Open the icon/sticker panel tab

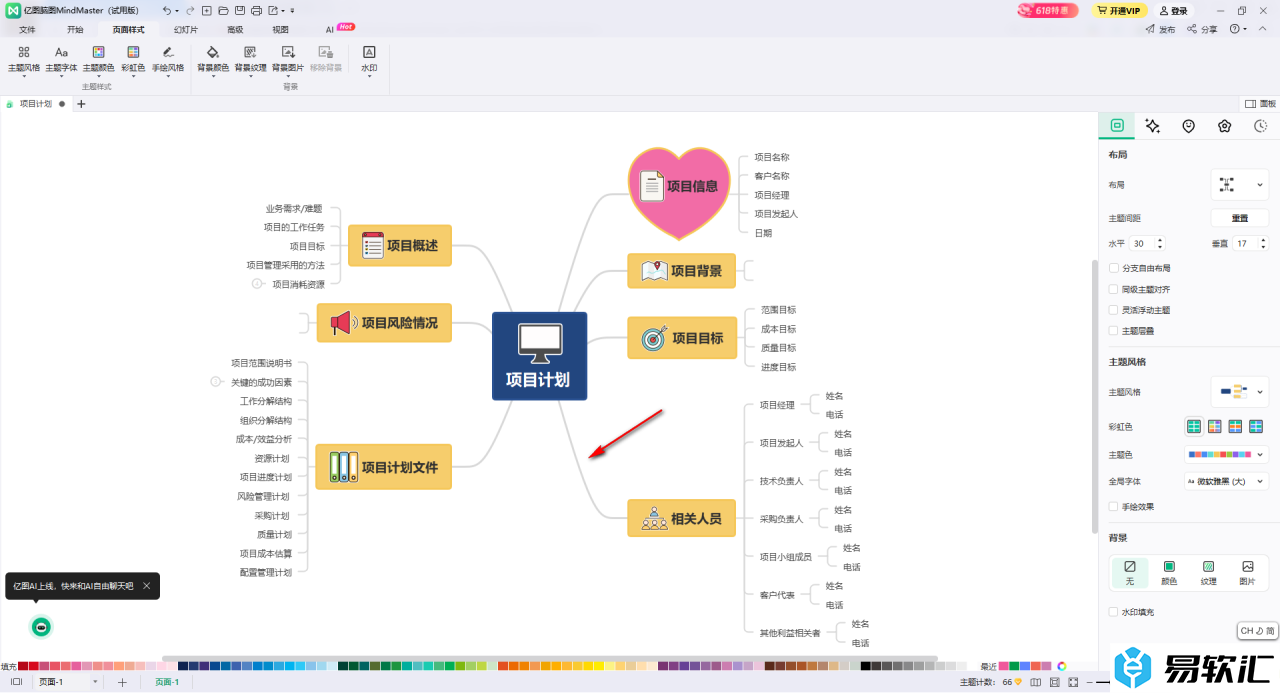(x=1189, y=126)
